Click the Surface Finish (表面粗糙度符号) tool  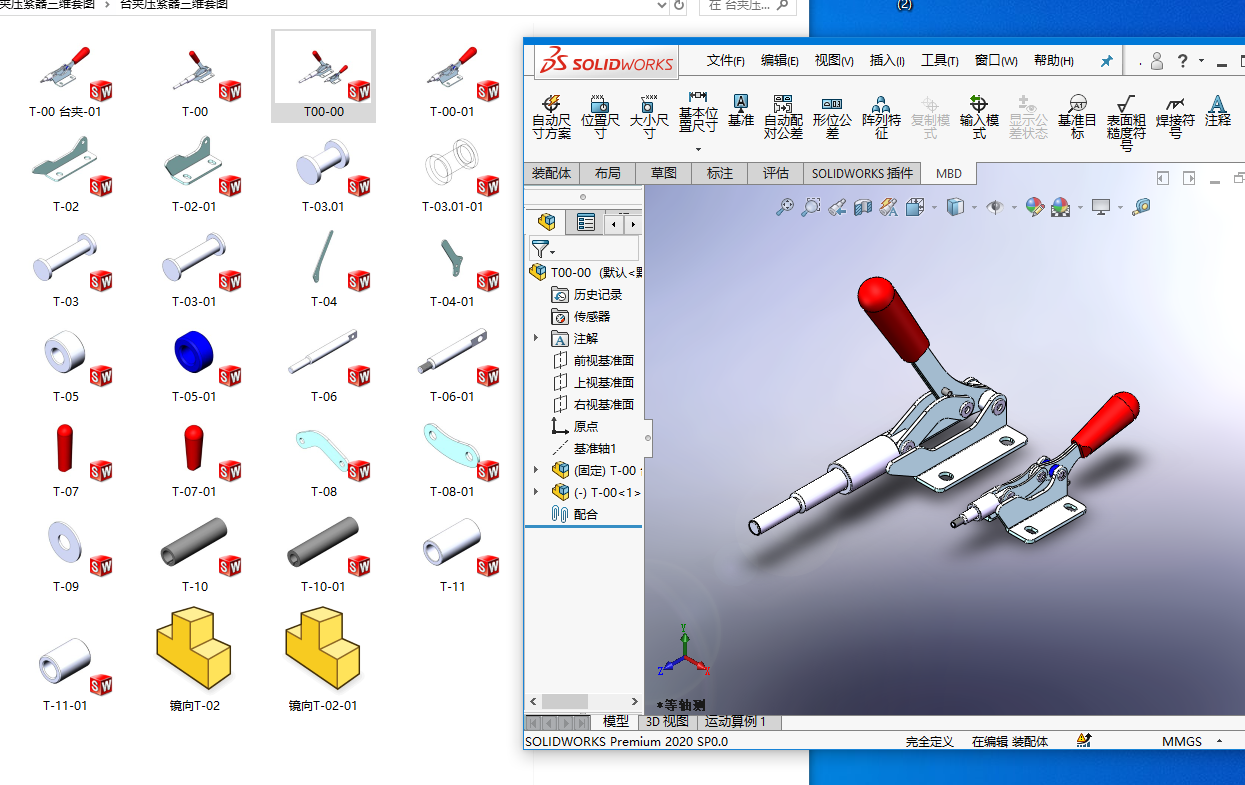click(1126, 122)
